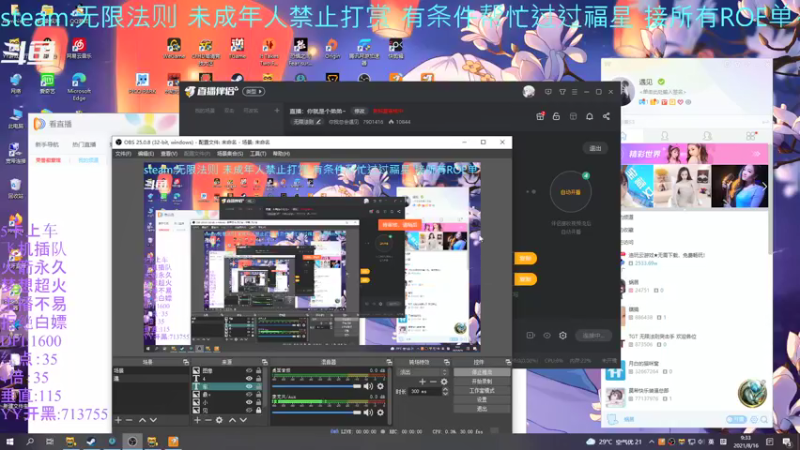Click the share icon in 直播伴侣
The image size is (800, 450).
(606, 116)
